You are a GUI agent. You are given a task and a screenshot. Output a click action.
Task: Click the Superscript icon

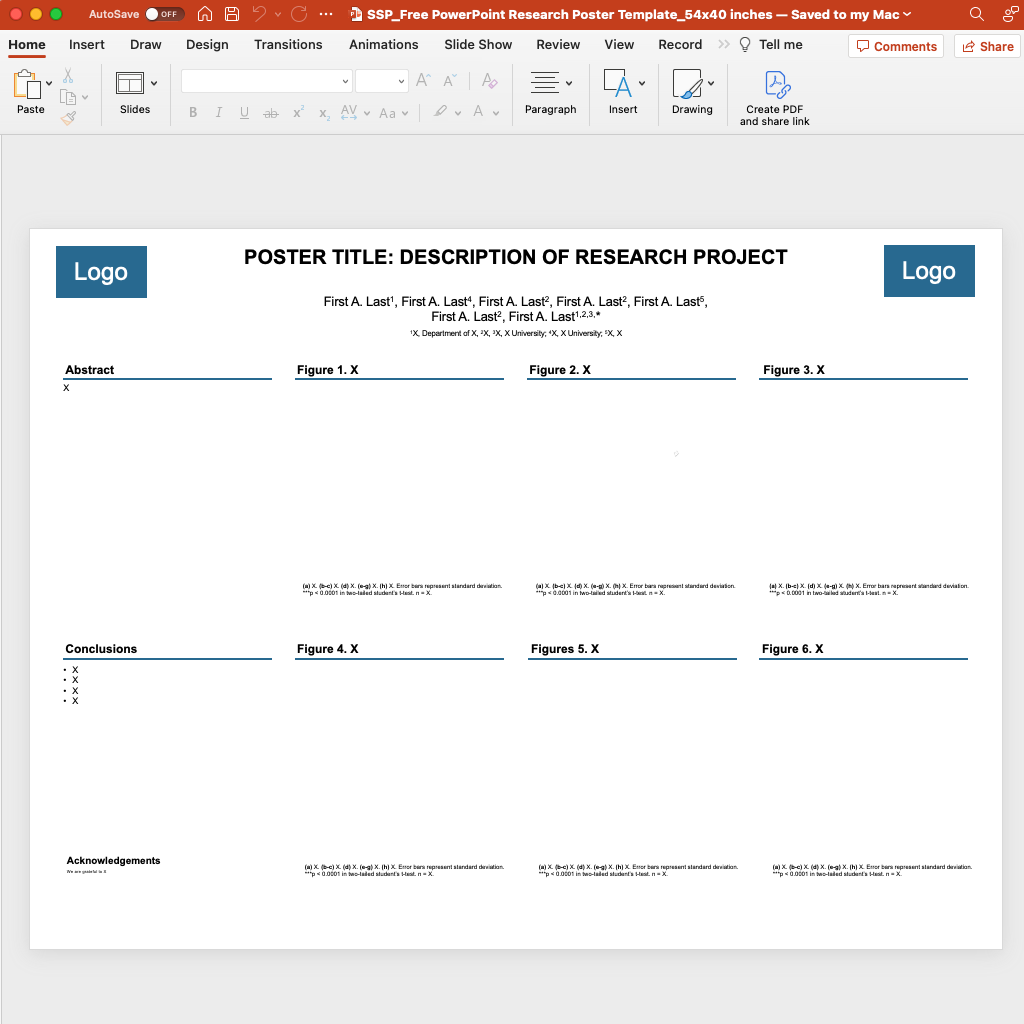[x=297, y=112]
